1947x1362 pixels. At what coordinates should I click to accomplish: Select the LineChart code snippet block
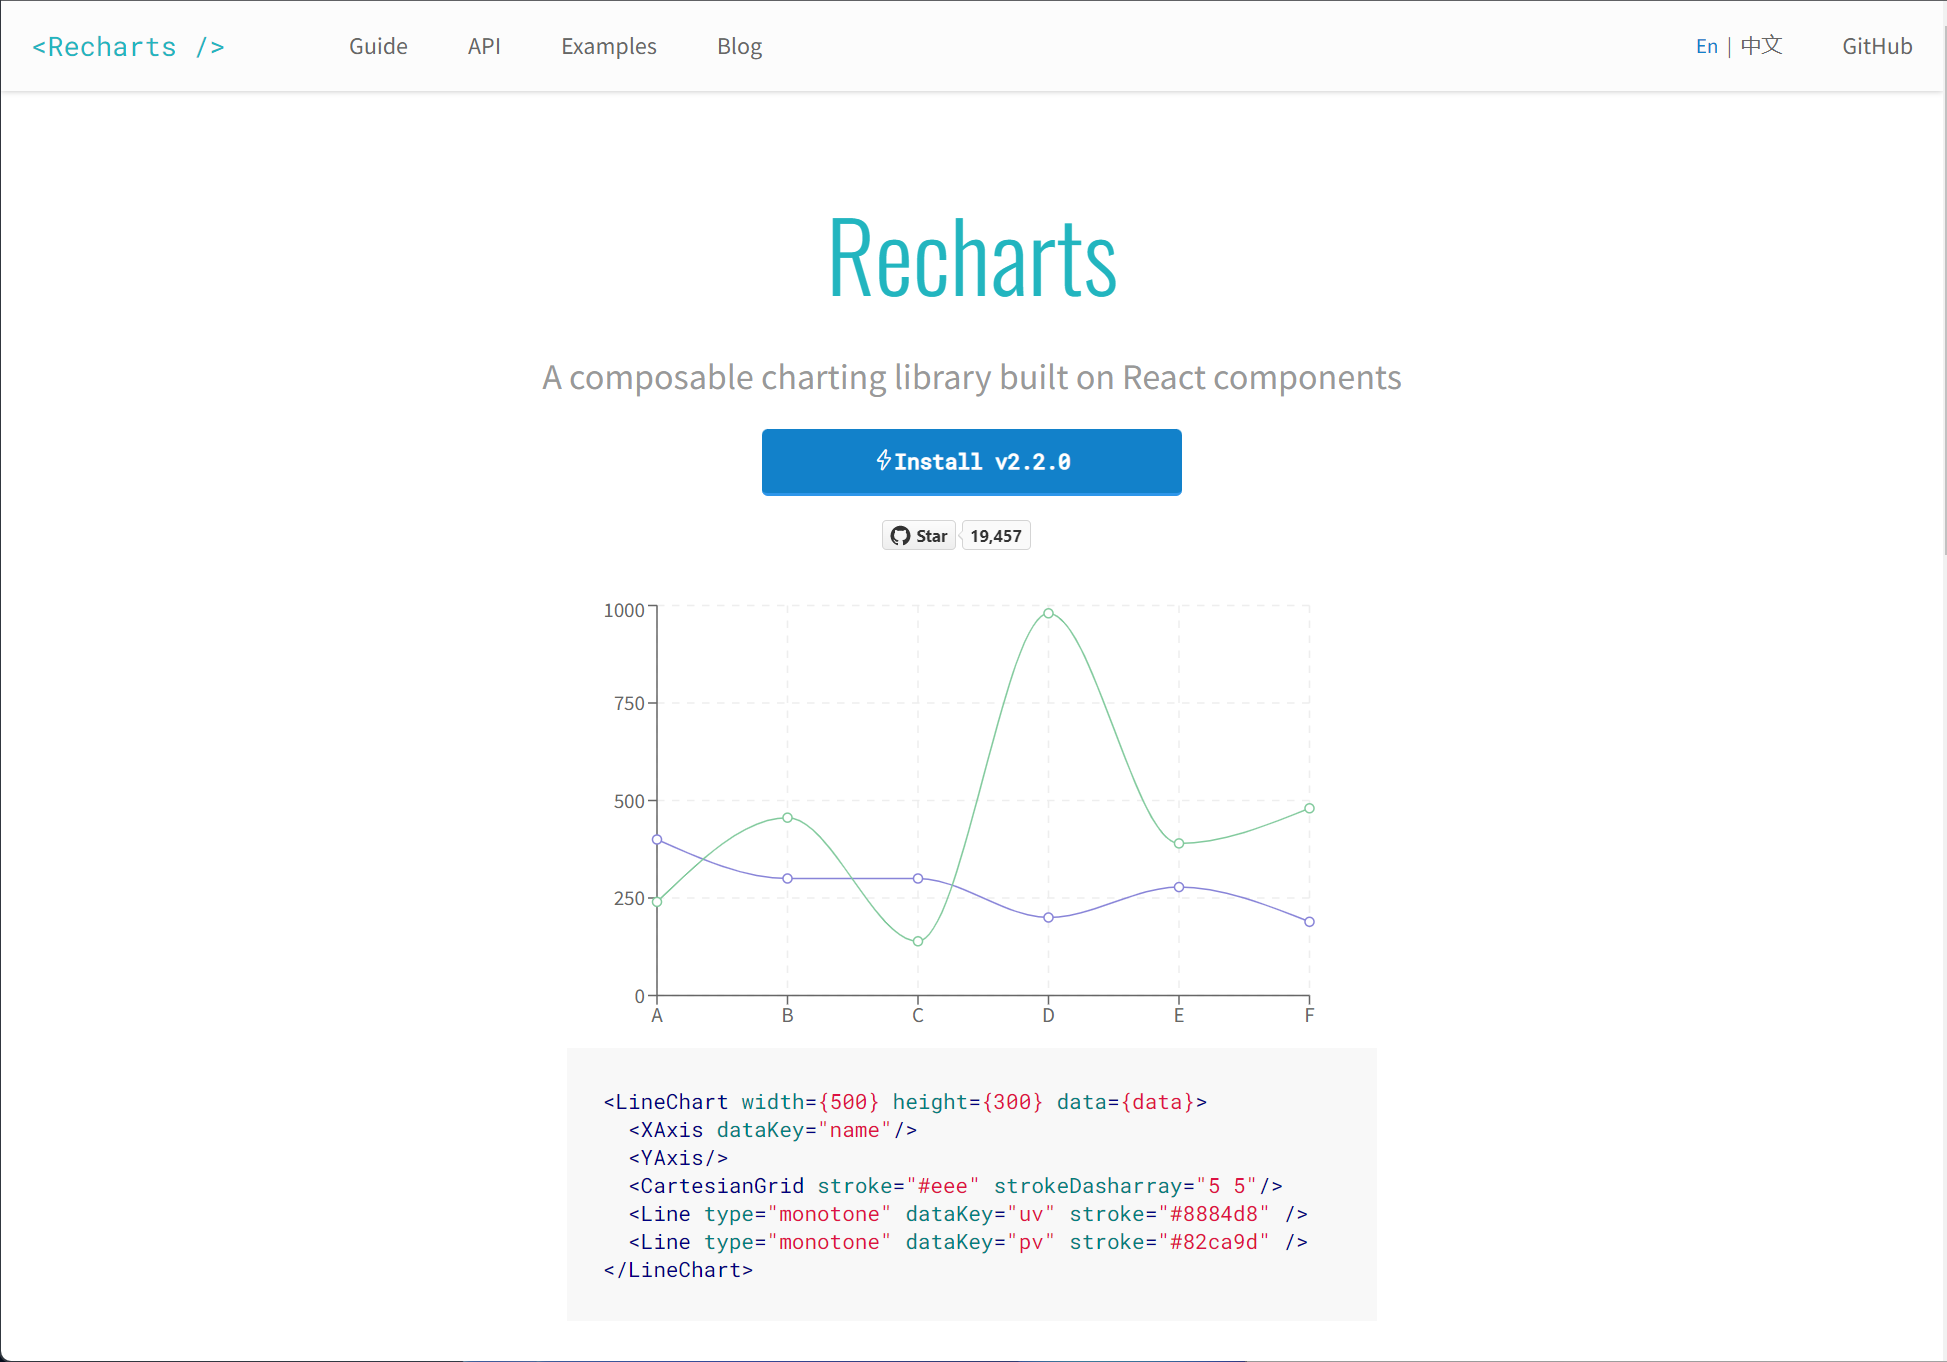tap(971, 1185)
